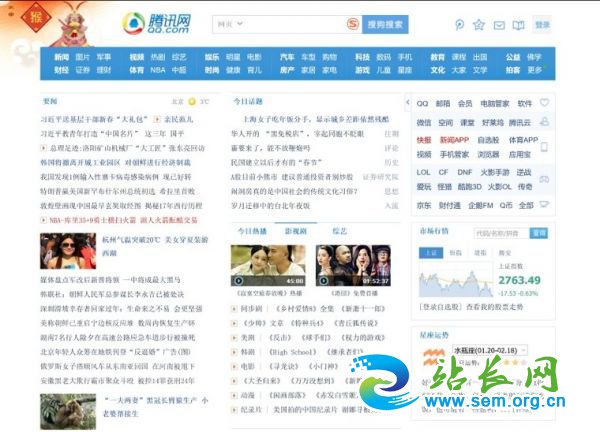
Task: Click the video icon before 韩剧 row
Action: 234,352
